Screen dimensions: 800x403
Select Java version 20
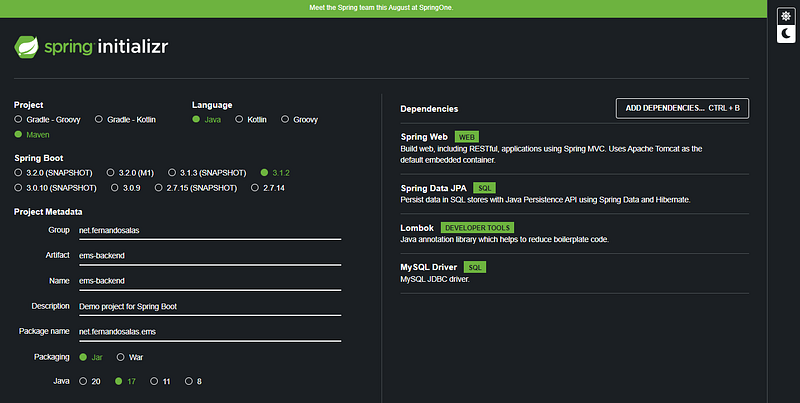click(x=90, y=381)
